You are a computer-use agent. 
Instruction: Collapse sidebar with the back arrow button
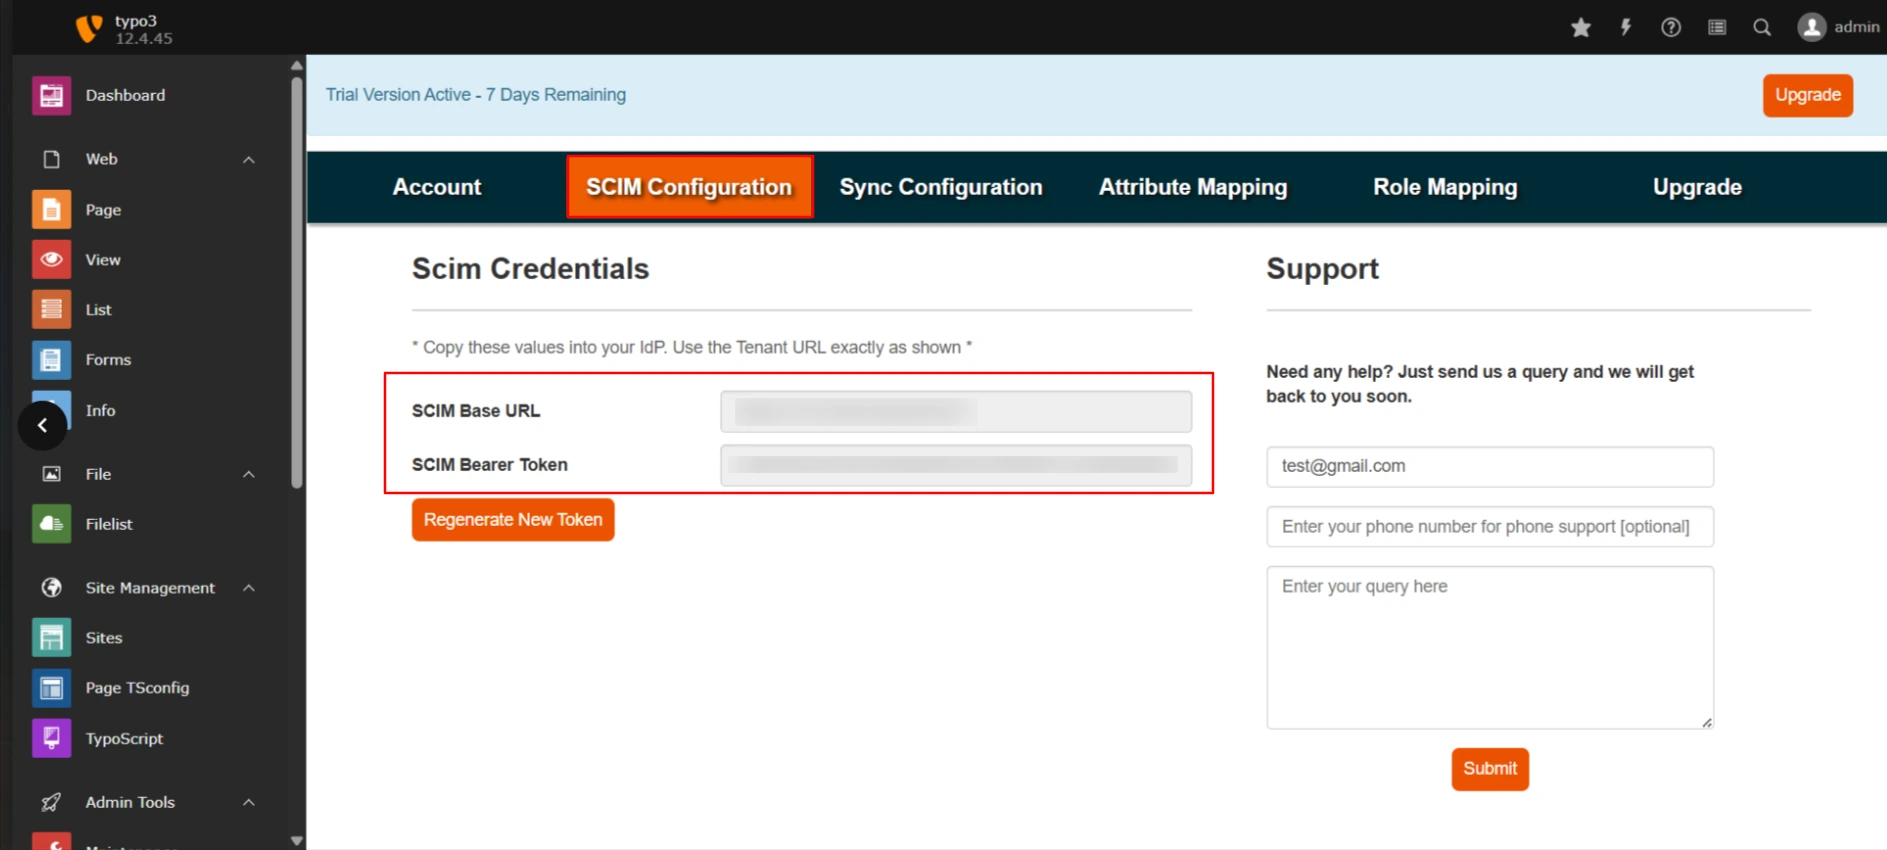pos(42,425)
